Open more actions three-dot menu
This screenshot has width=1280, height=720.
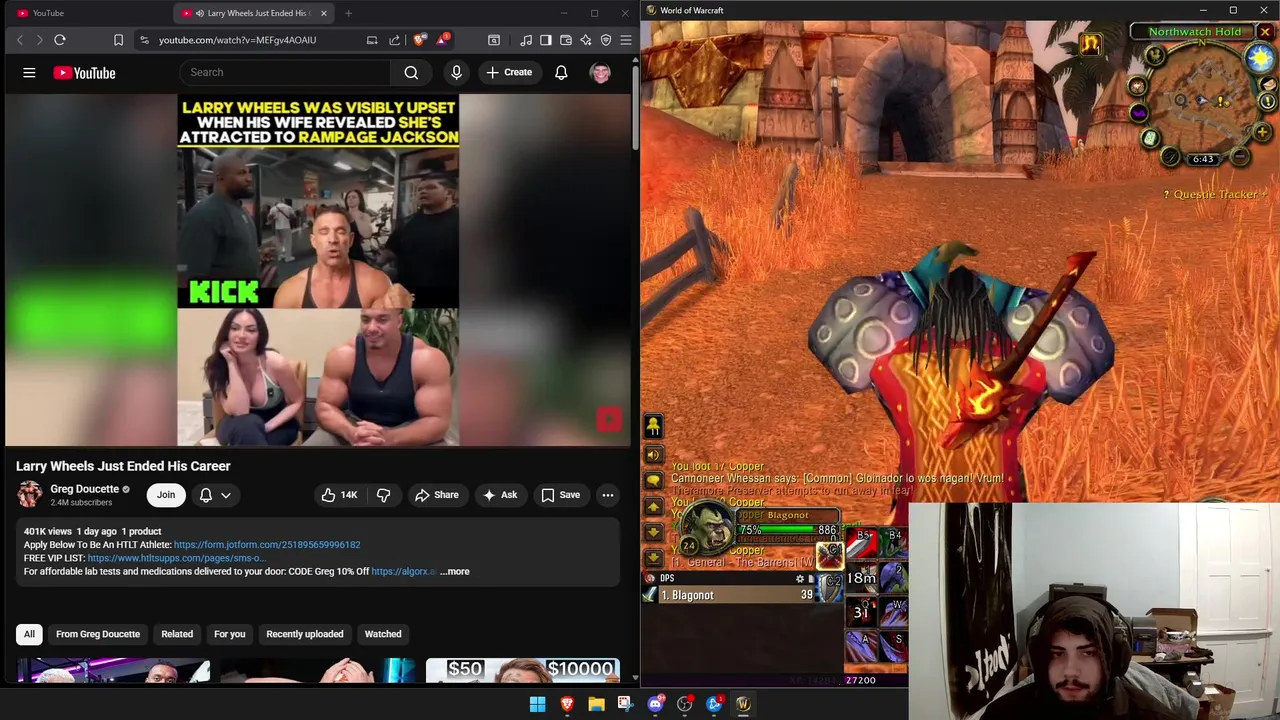(607, 495)
